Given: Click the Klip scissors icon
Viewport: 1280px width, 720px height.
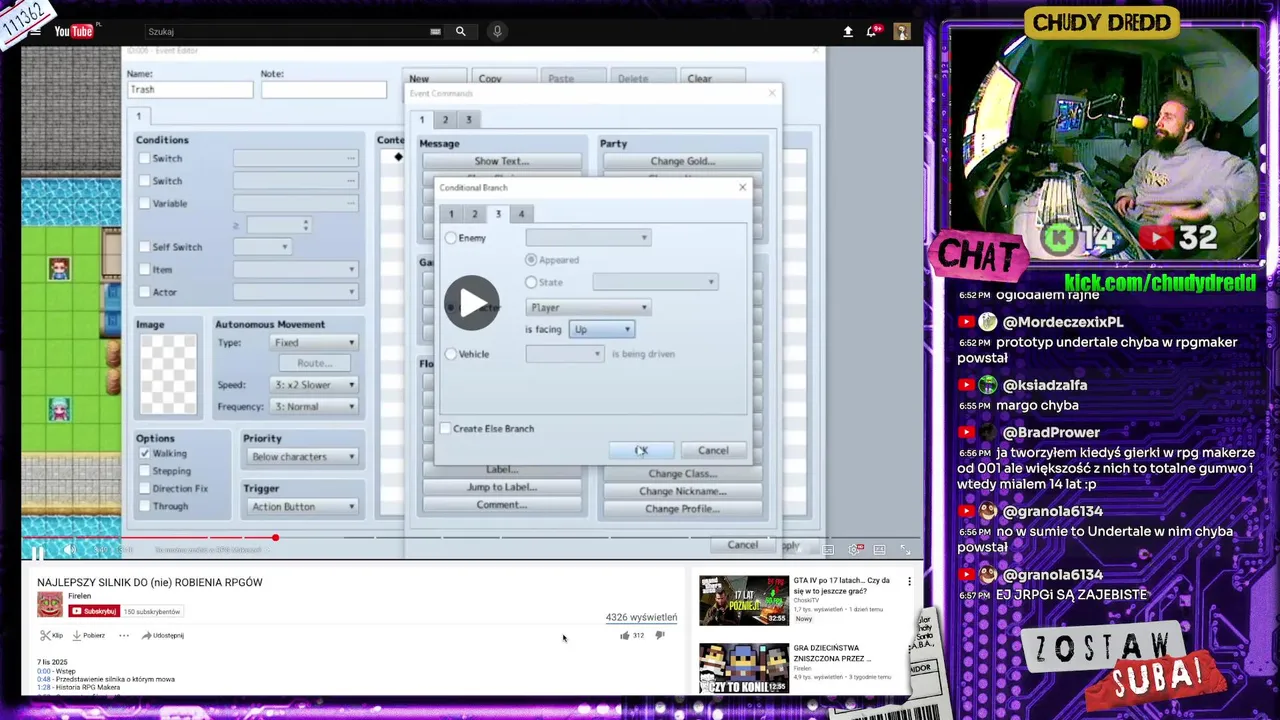Looking at the screenshot, I should (45, 635).
